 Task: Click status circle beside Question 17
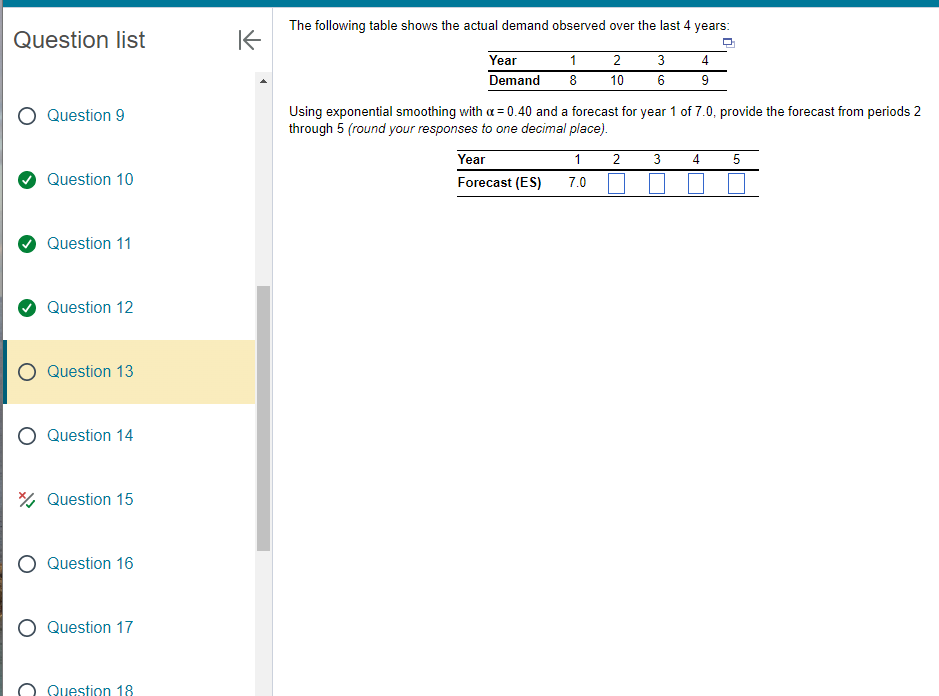point(27,628)
